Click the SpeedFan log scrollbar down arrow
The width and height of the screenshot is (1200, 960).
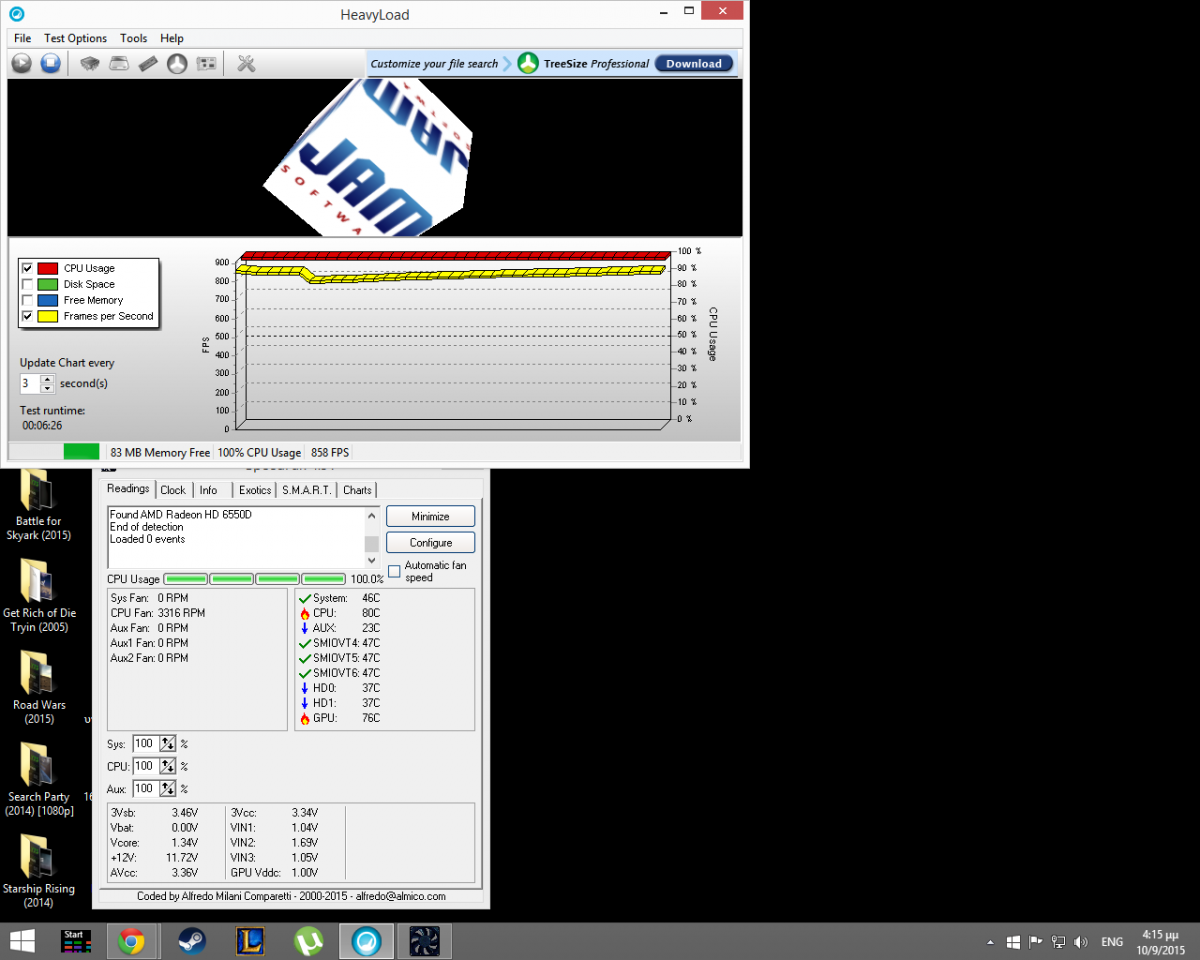372,561
